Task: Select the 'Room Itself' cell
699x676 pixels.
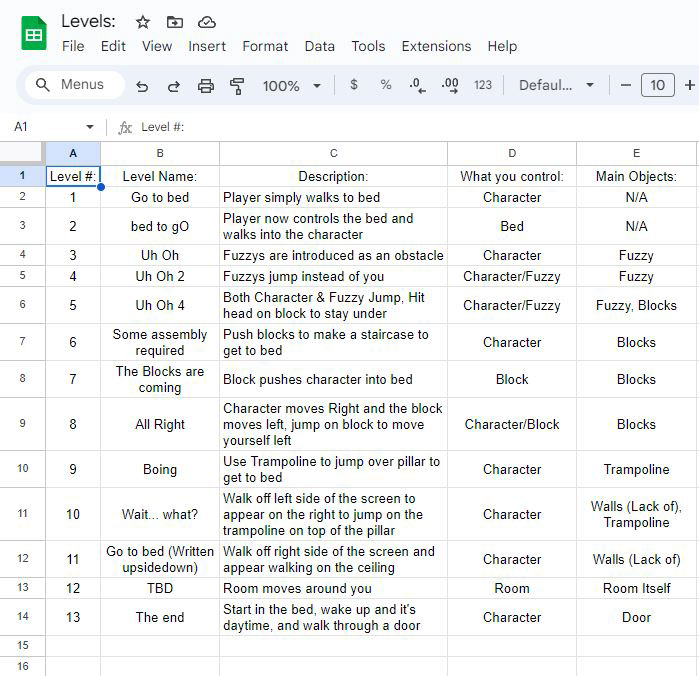Action: point(636,588)
